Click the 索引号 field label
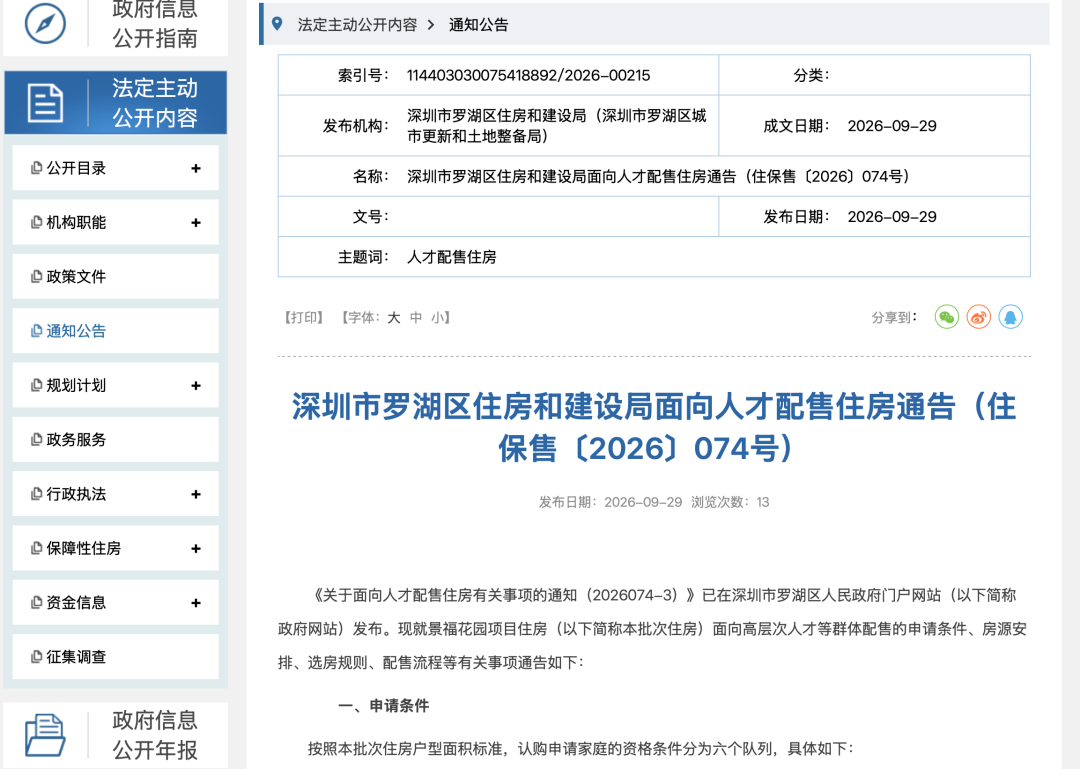Screen dimensions: 1080x769 363,76
